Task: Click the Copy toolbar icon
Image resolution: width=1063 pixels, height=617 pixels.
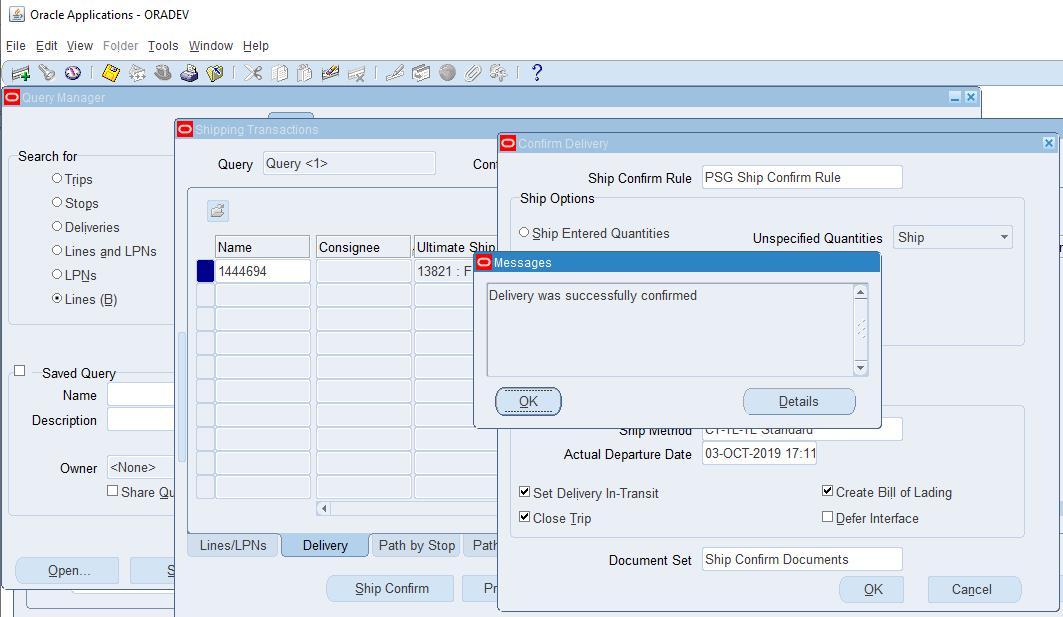Action: pyautogui.click(x=278, y=71)
